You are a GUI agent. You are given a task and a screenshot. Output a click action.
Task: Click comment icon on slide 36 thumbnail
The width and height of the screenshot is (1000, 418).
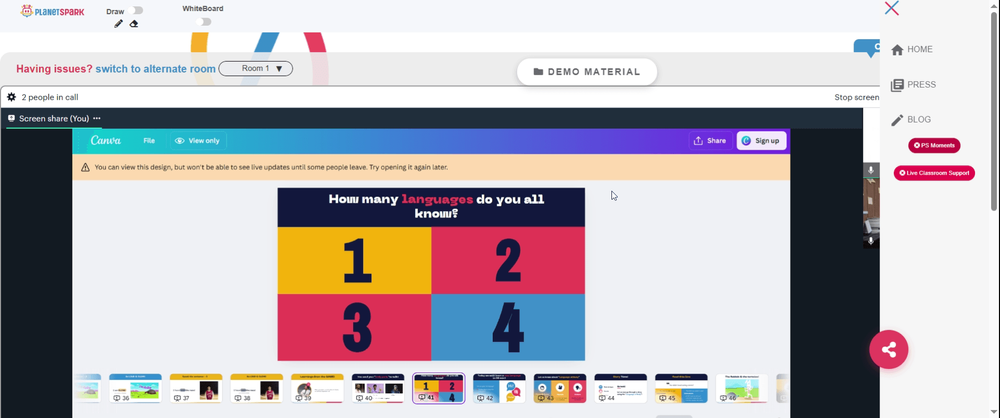tap(117, 398)
